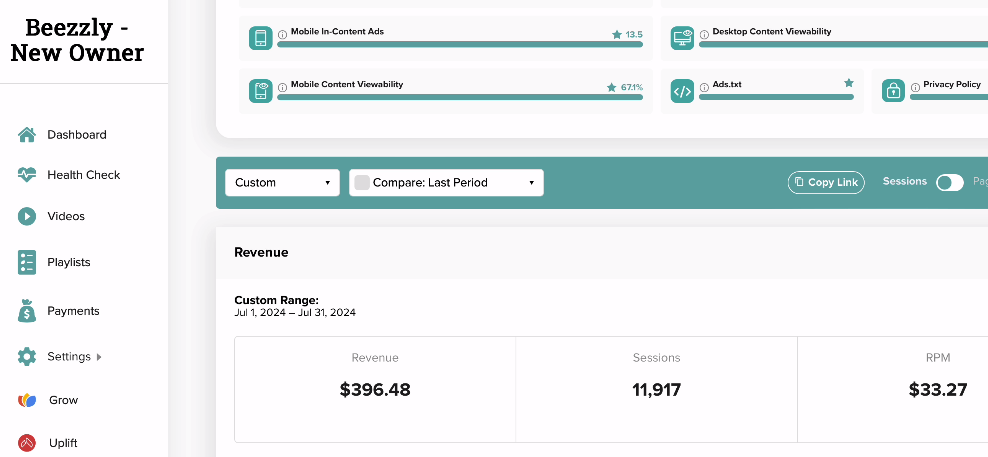Click the Jul 1, 2024 – Jul 31, 2024 range
This screenshot has width=988, height=457.
(x=295, y=313)
